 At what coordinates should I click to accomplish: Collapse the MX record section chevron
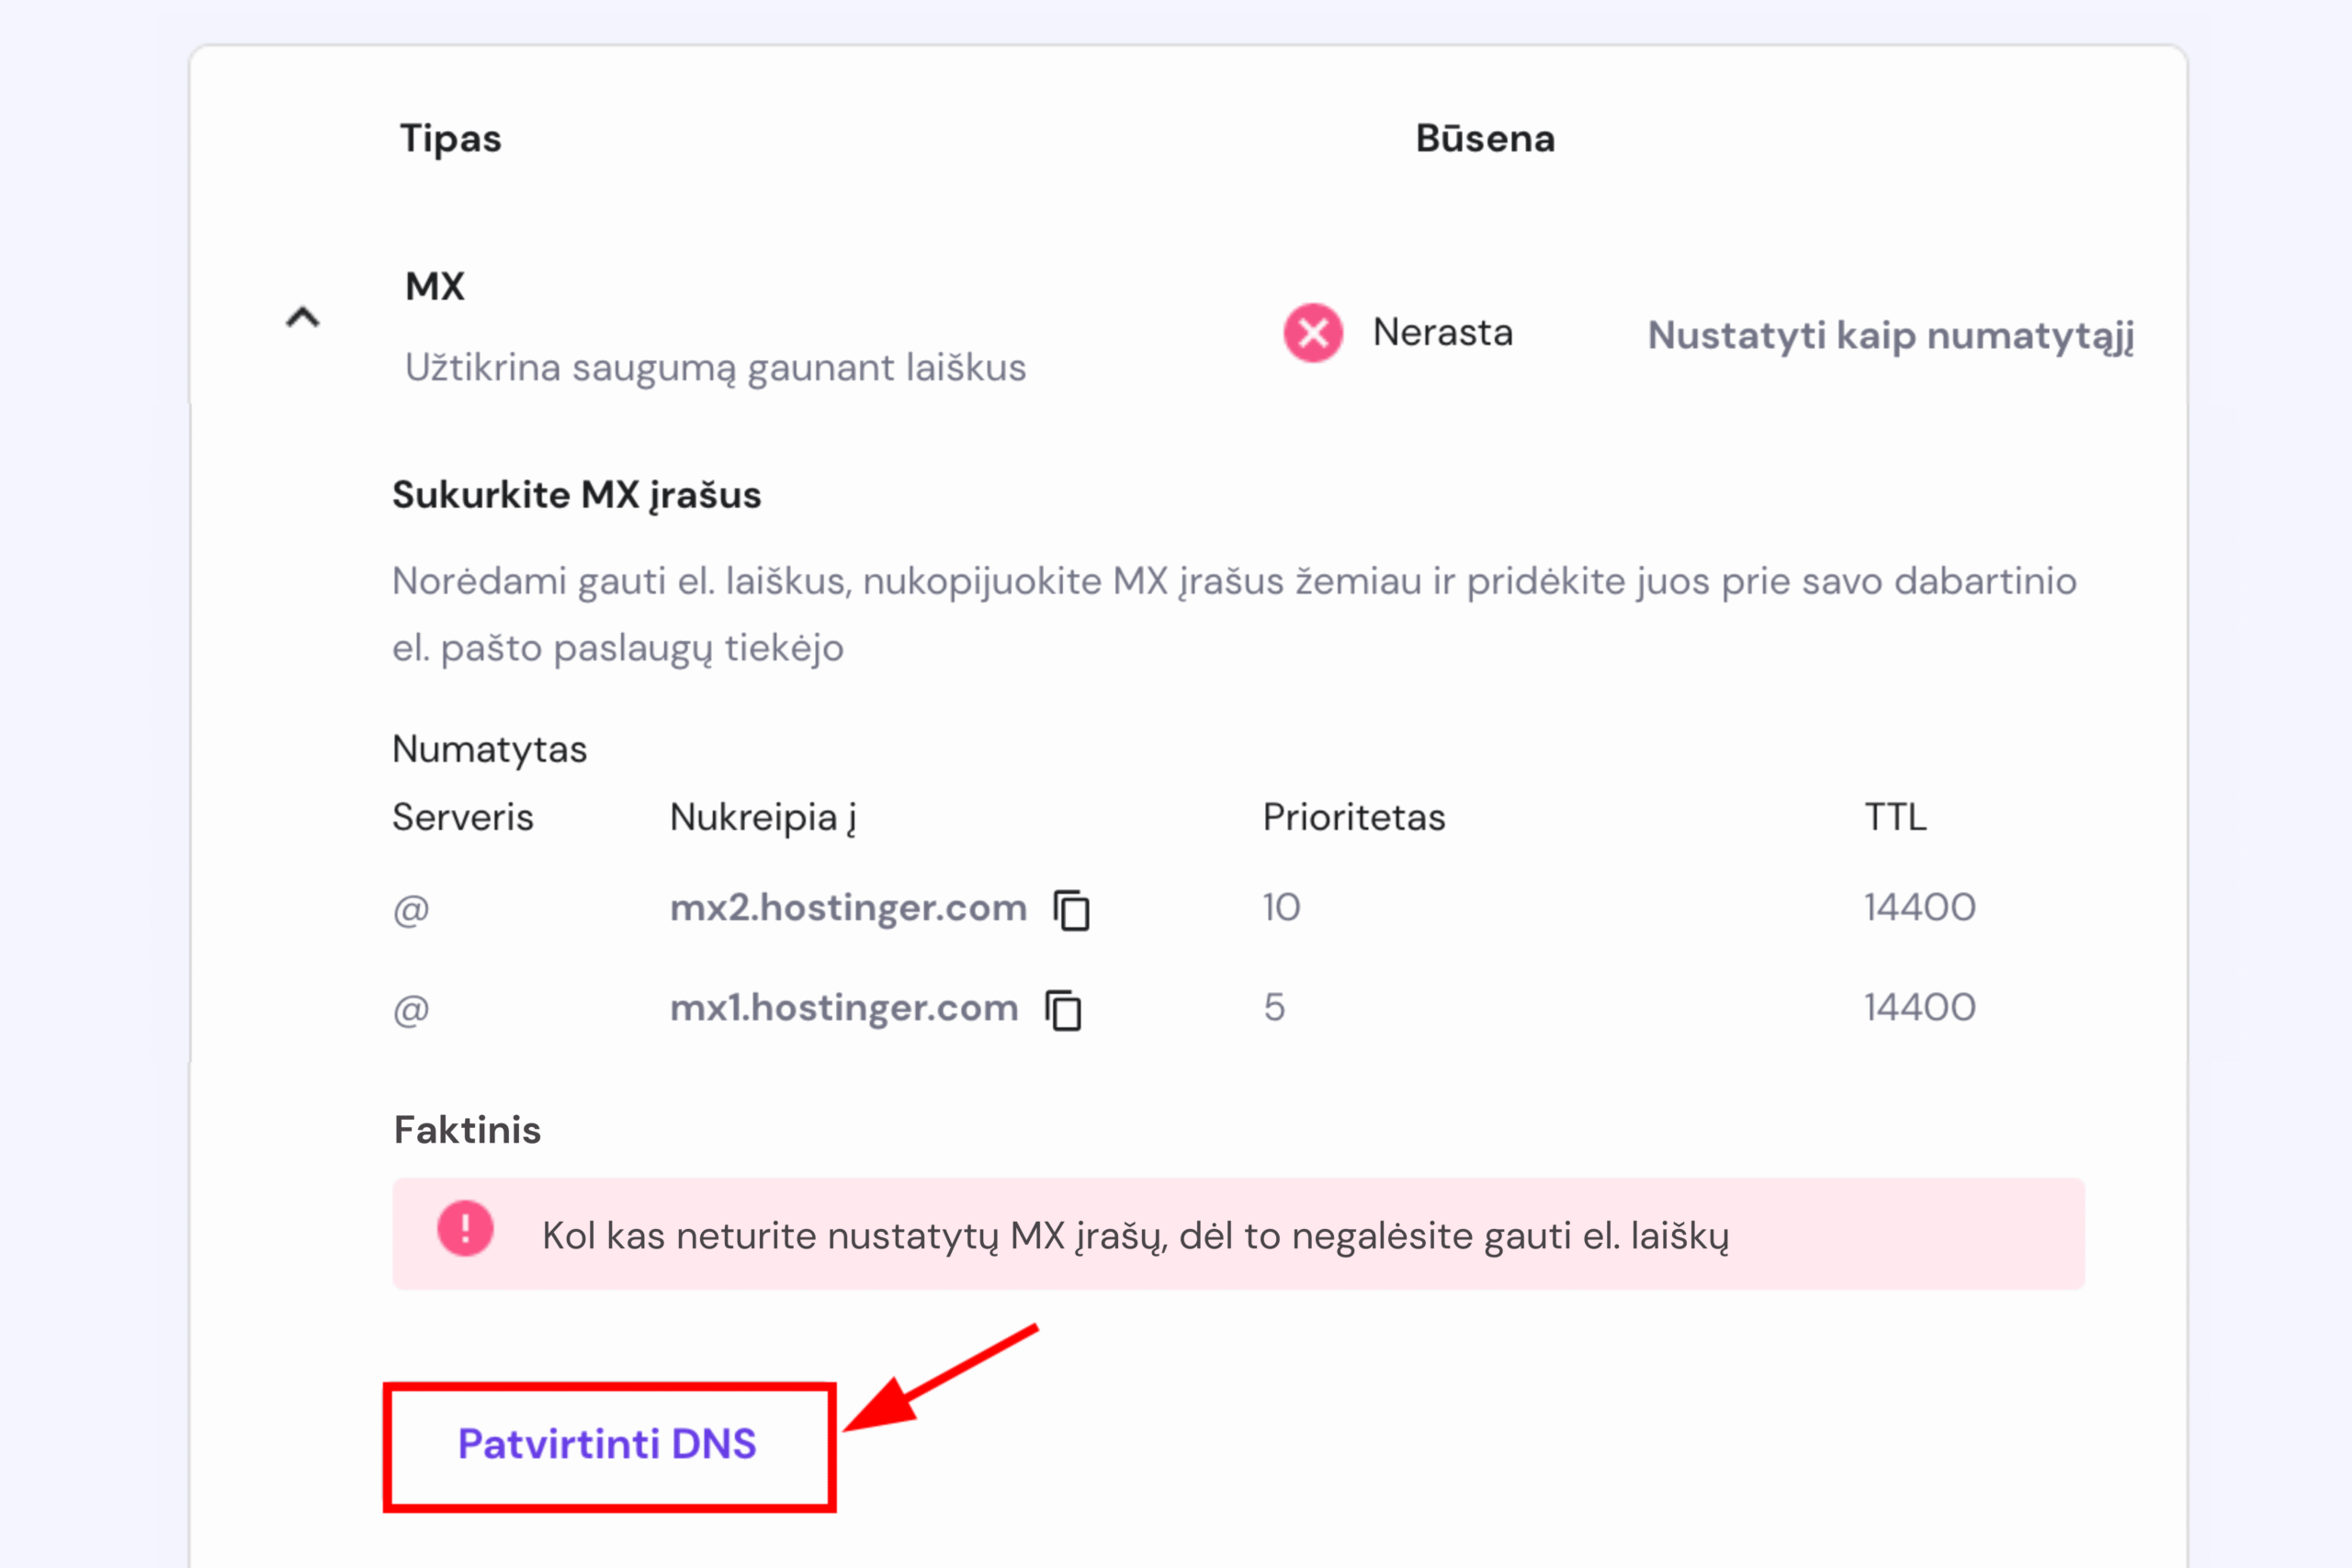pyautogui.click(x=302, y=318)
